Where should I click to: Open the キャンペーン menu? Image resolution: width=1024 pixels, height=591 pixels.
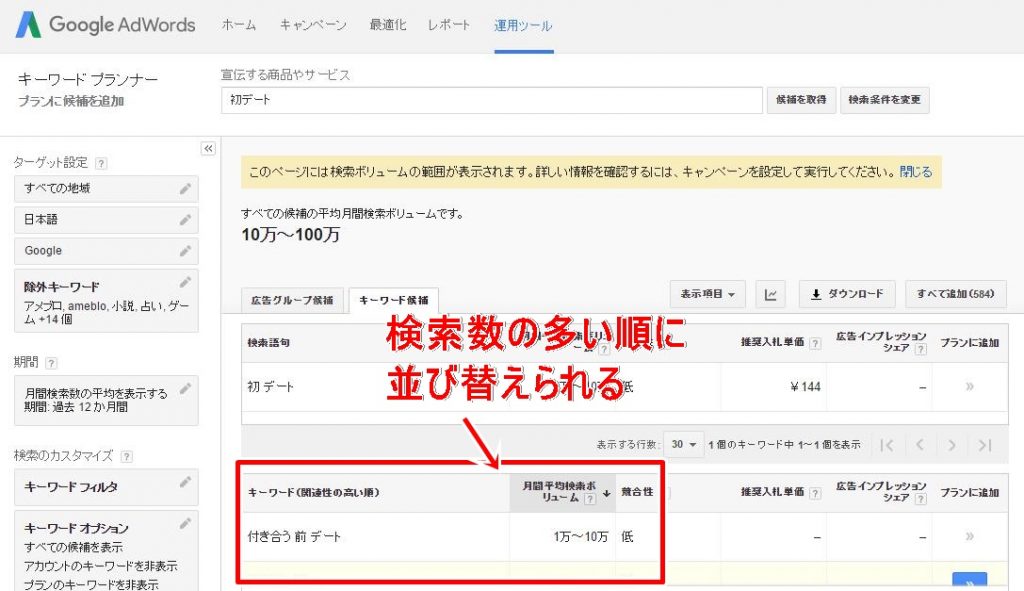313,25
